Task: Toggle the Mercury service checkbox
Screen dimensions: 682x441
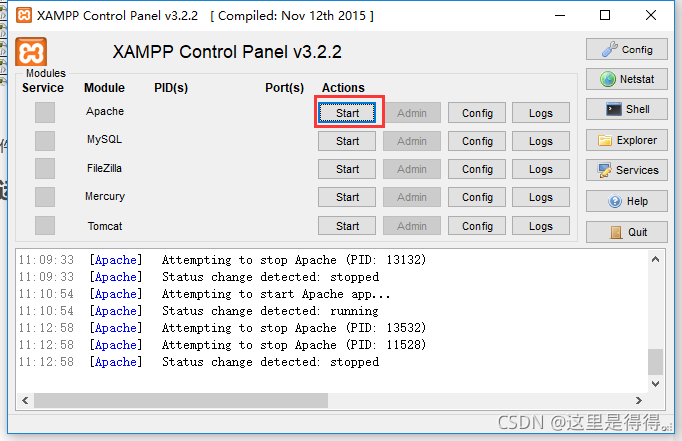Action: (x=45, y=197)
